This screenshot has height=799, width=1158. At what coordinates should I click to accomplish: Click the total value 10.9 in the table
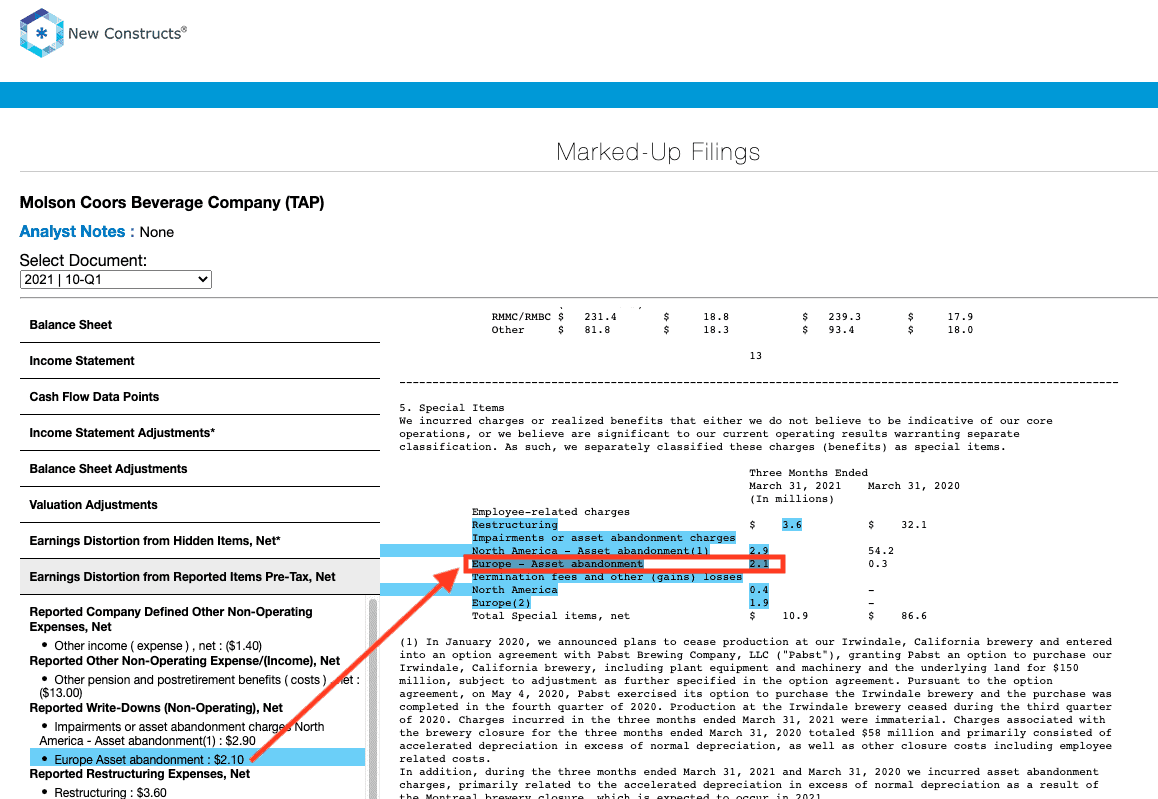pos(795,616)
